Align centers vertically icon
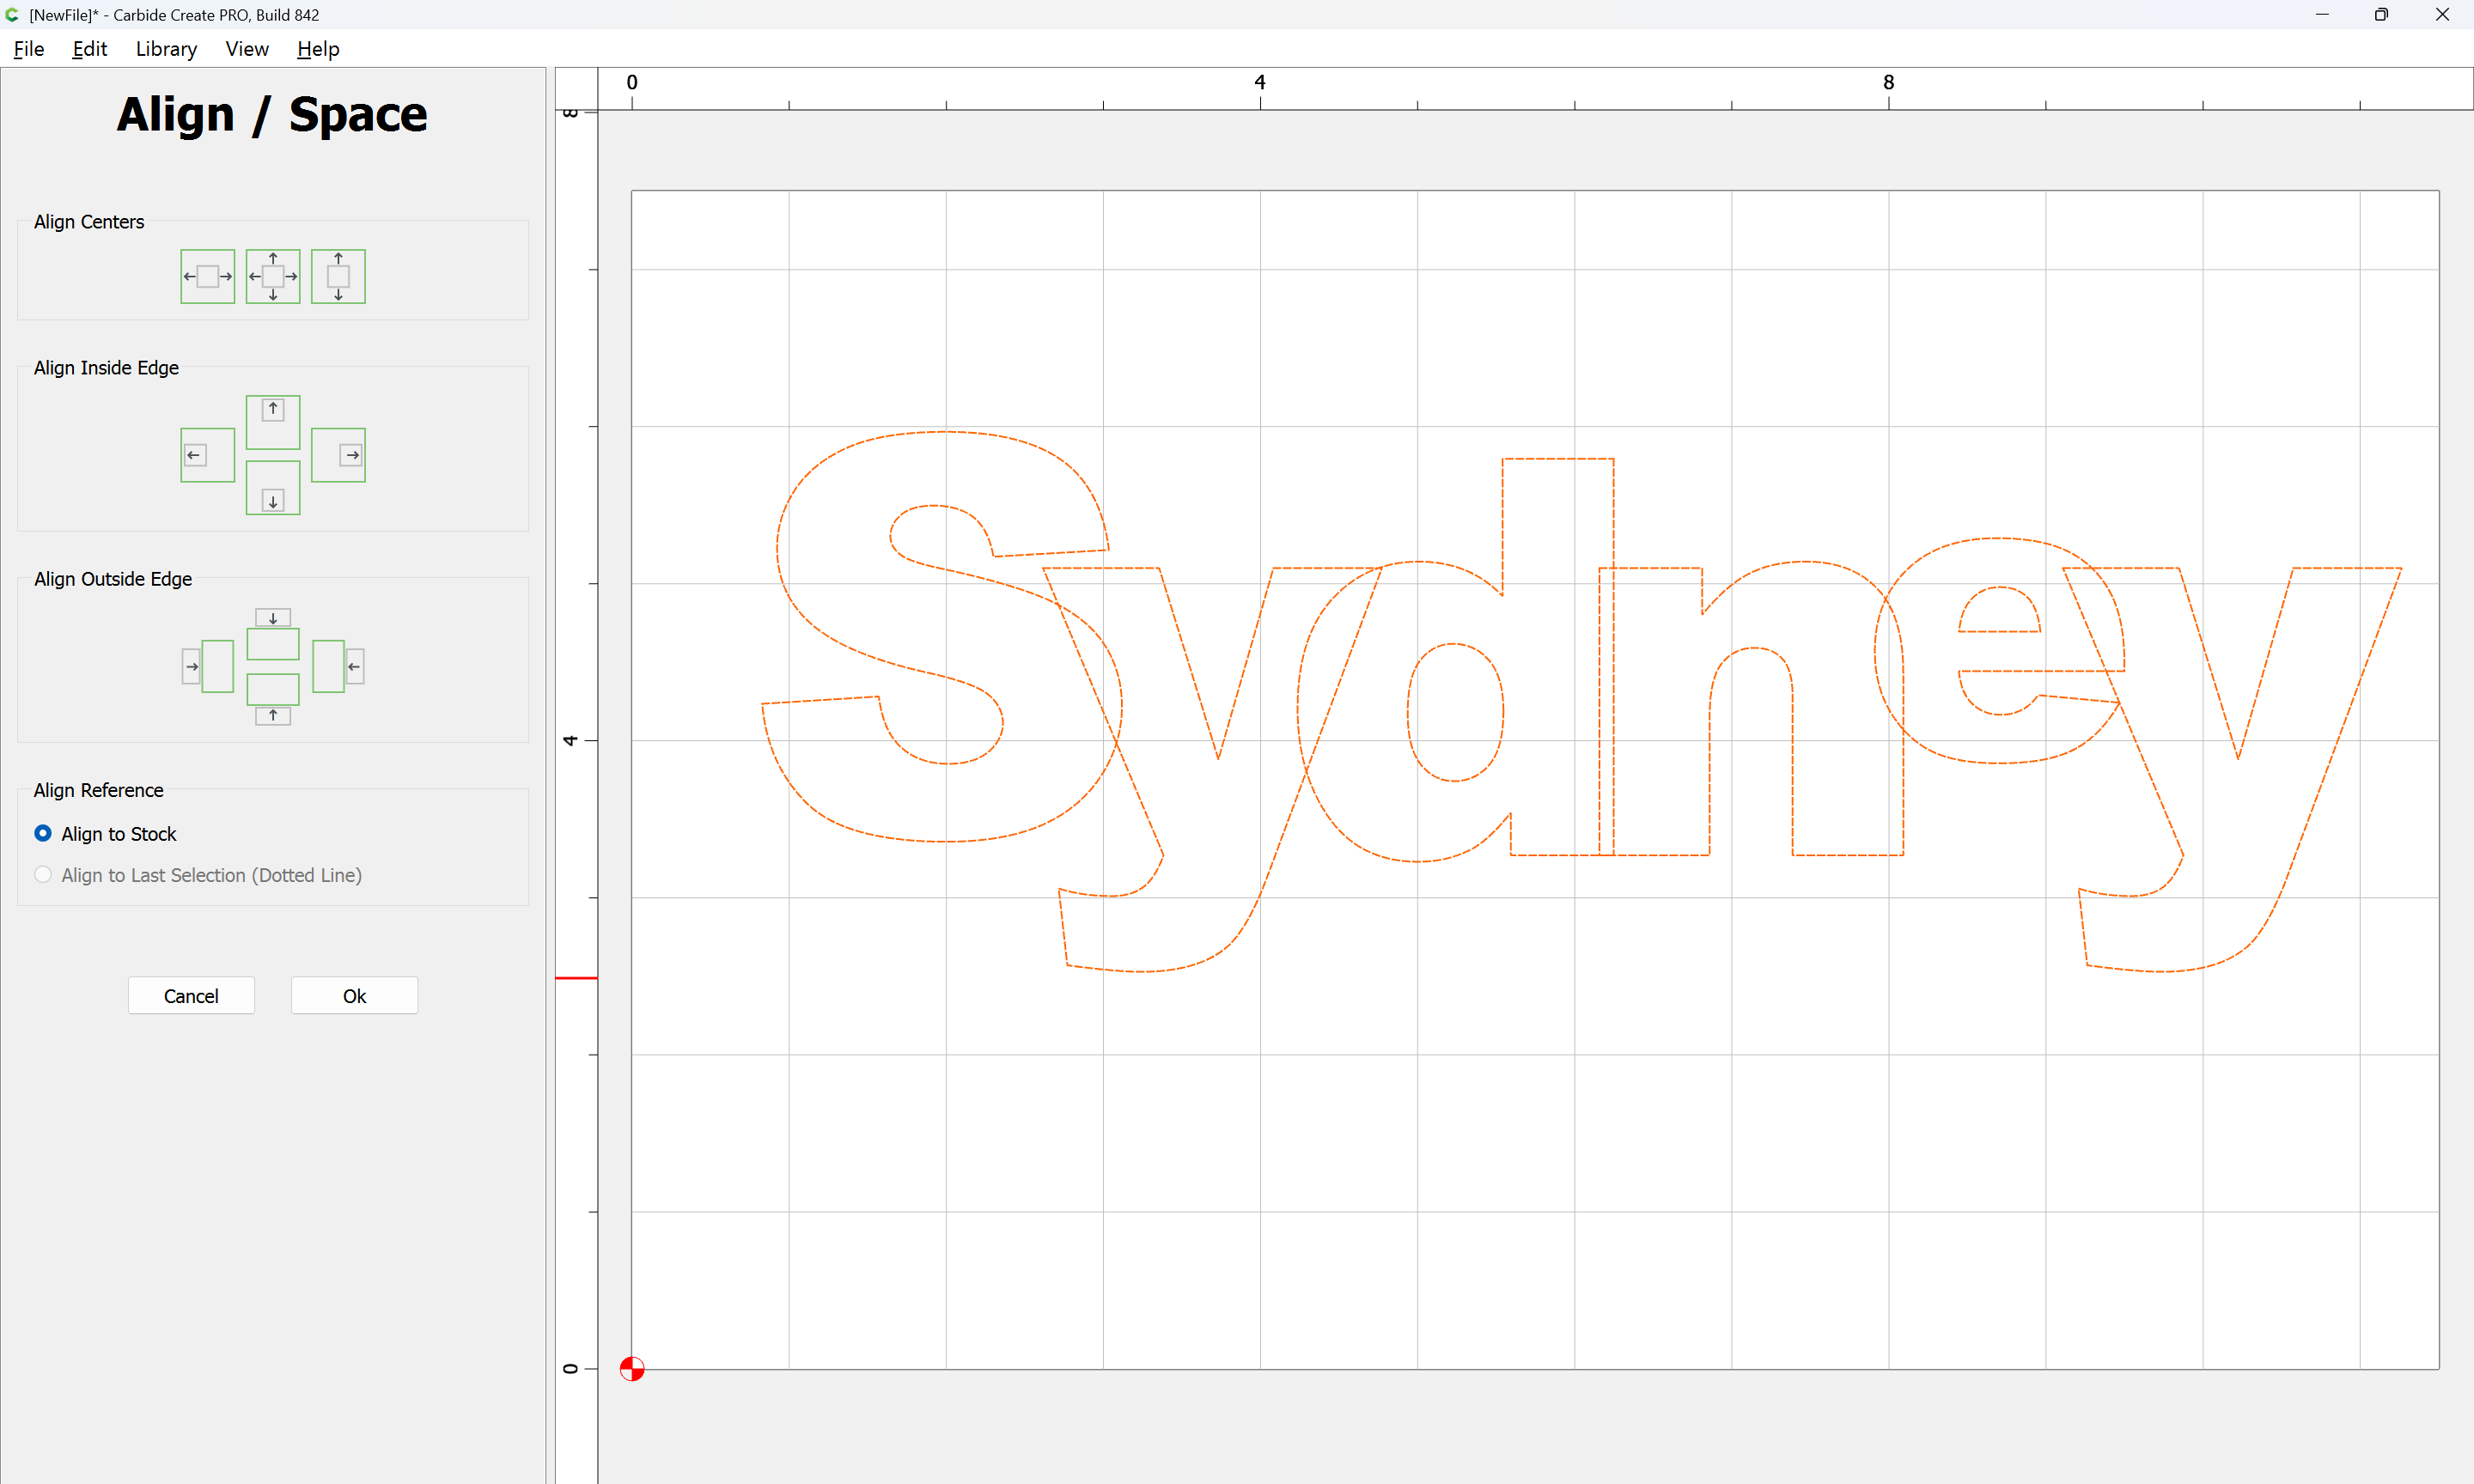The width and height of the screenshot is (2474, 1484). 338,276
